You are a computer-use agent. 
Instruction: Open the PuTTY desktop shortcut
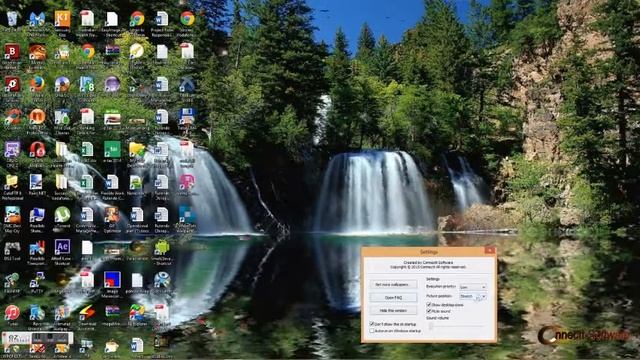[x=37, y=280]
